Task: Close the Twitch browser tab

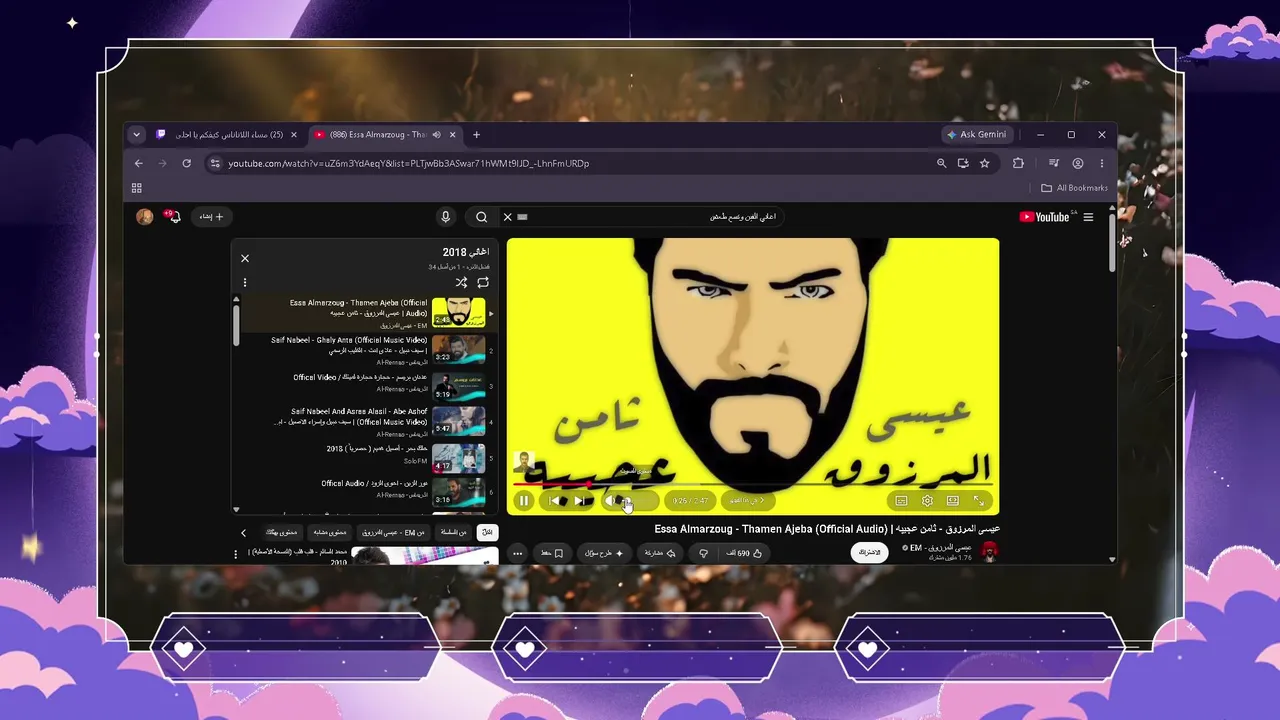Action: pyautogui.click(x=294, y=135)
